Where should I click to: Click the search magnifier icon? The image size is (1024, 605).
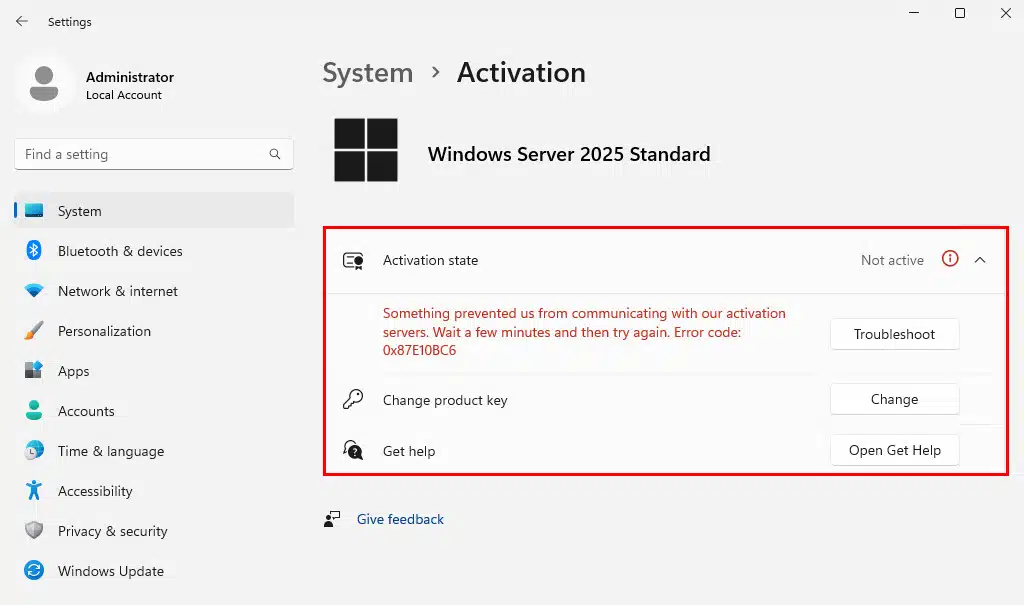point(275,154)
